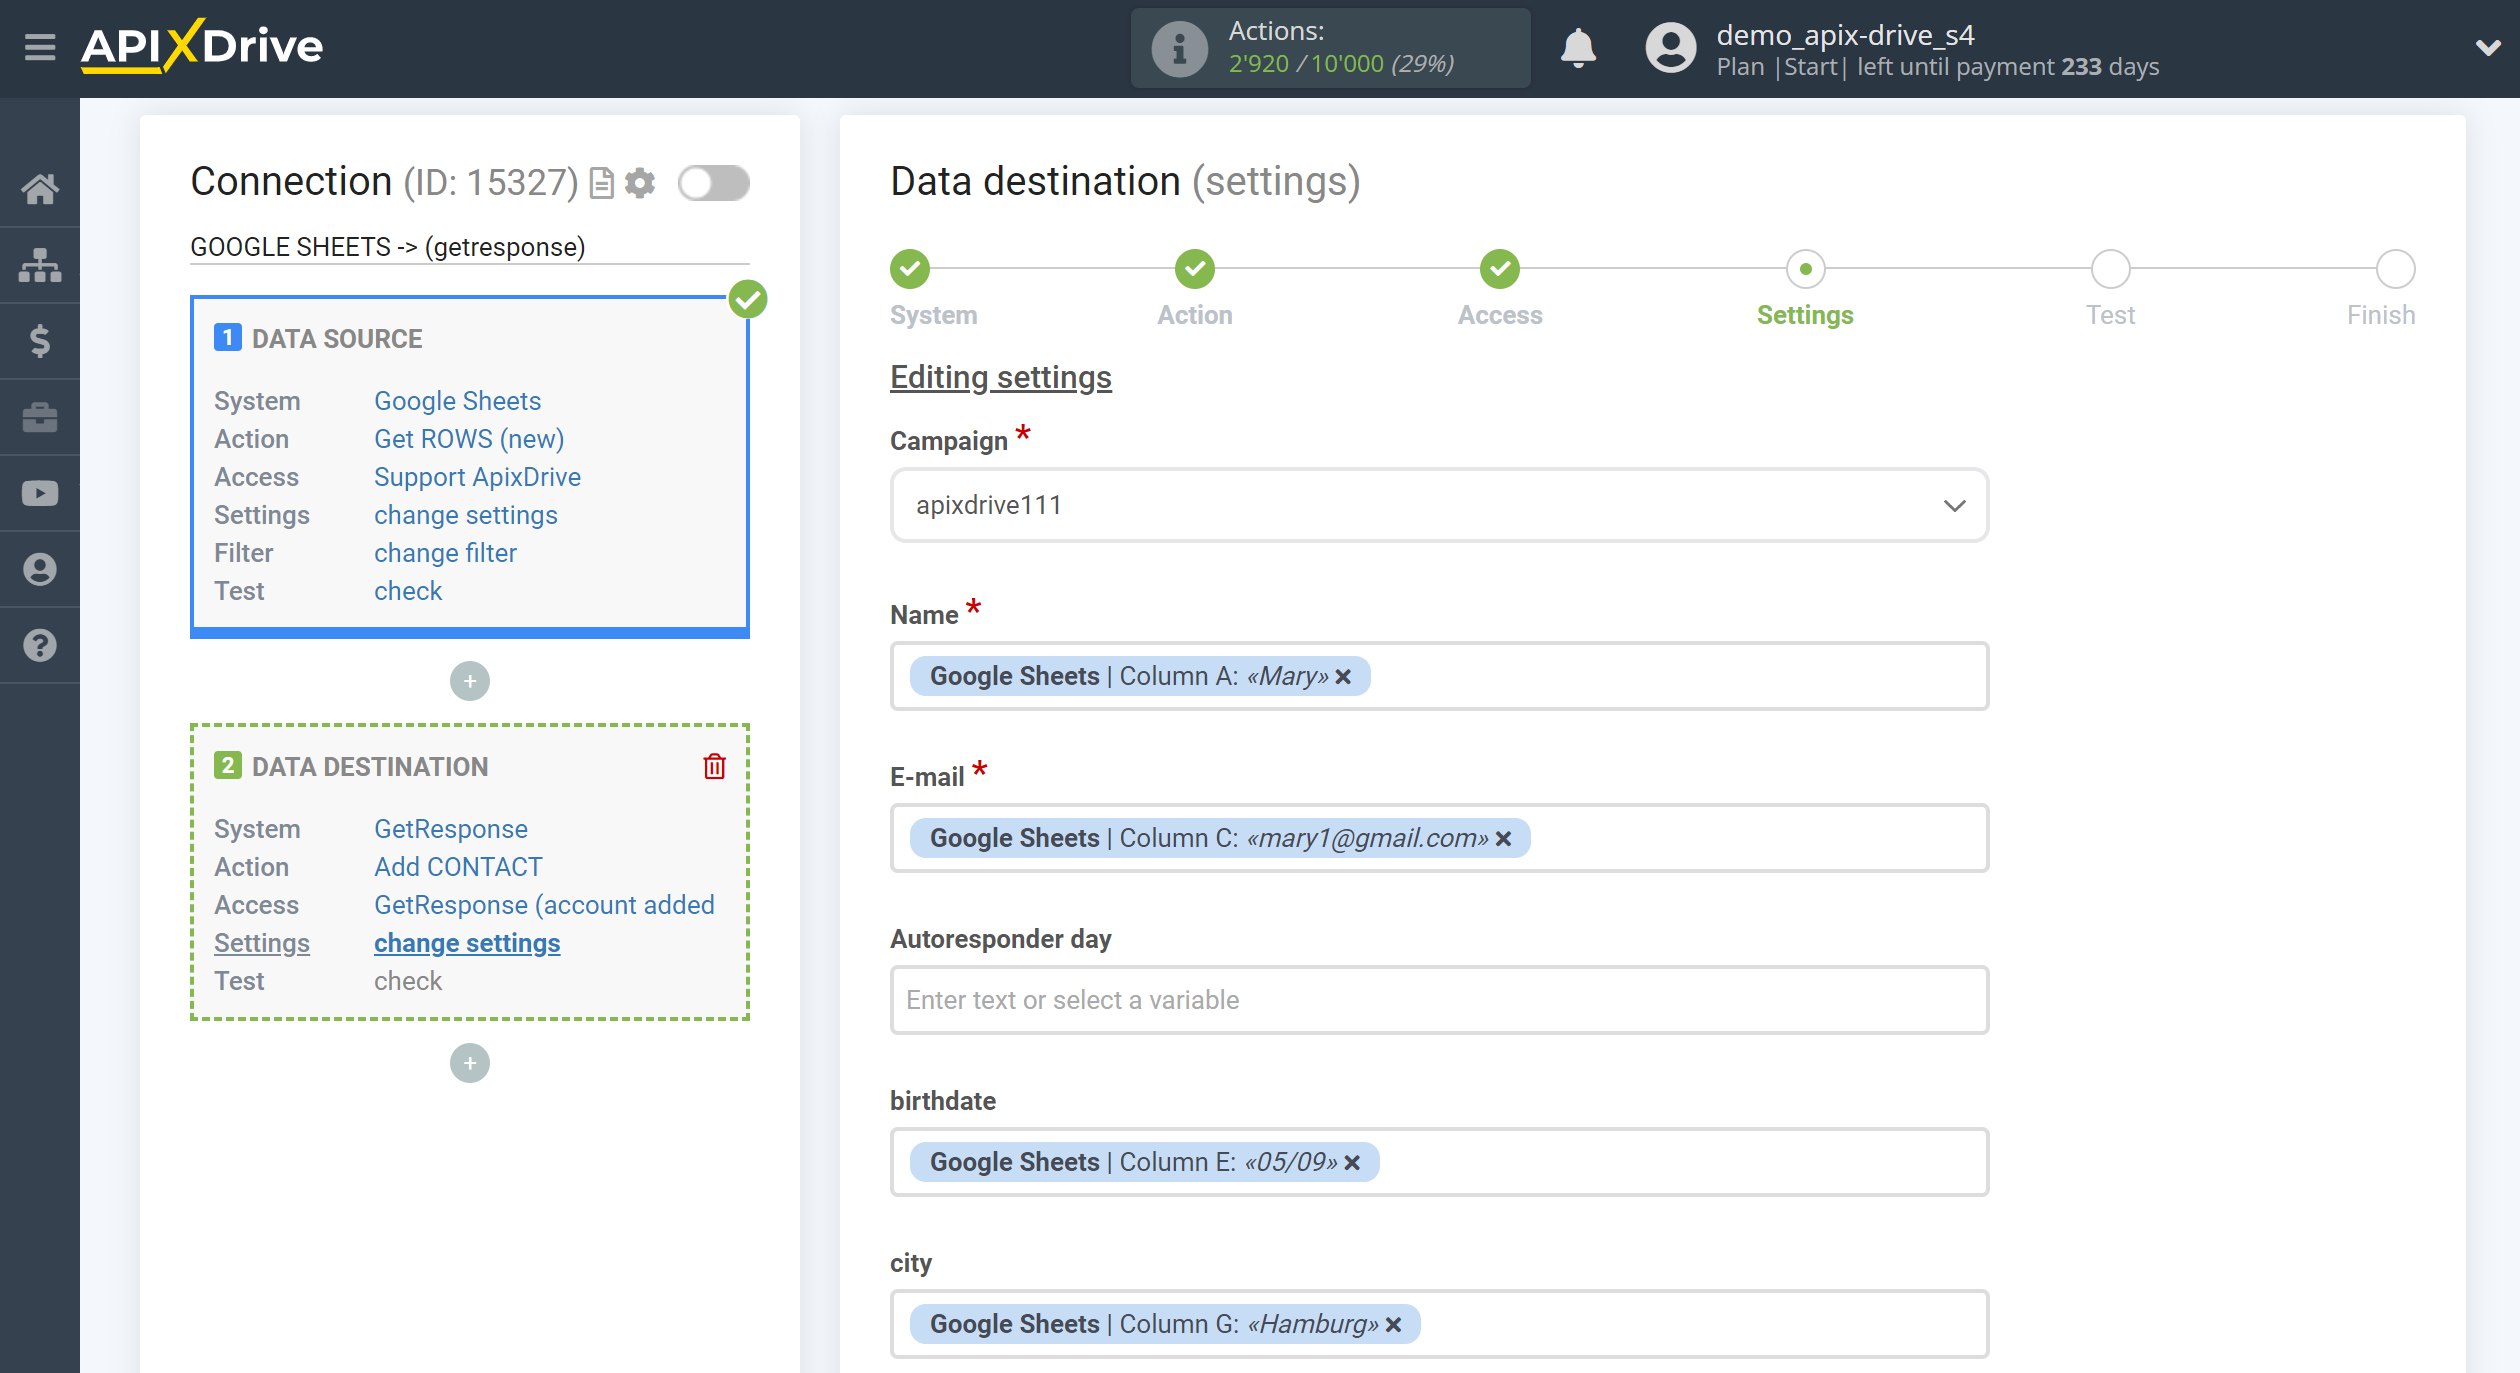The height and width of the screenshot is (1373, 2520).
Task: Go to the Access step
Action: pyautogui.click(x=1500, y=268)
